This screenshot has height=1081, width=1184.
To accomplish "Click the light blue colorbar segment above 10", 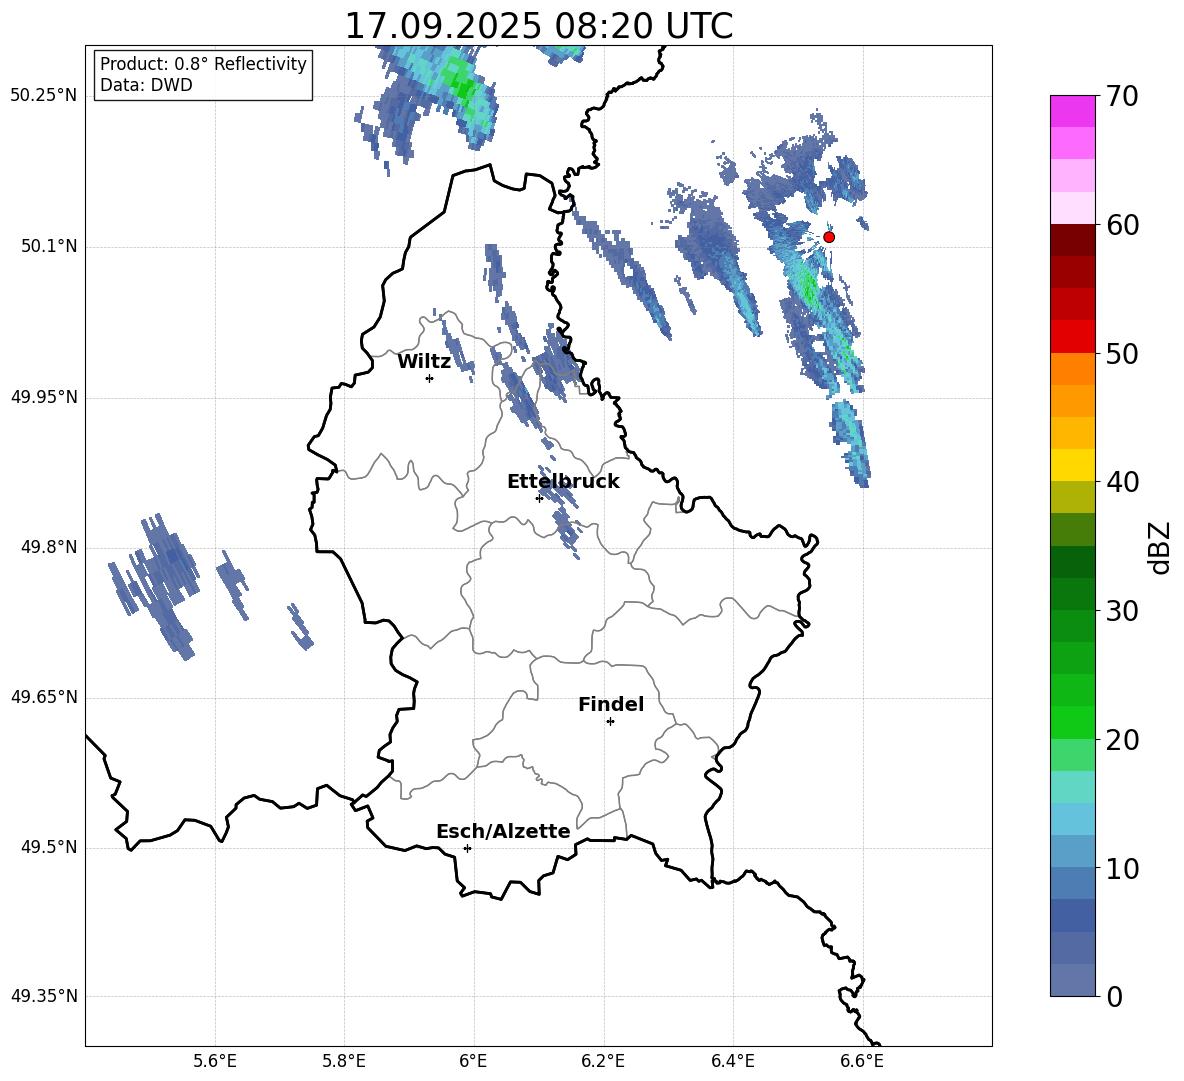I will tap(1073, 852).
